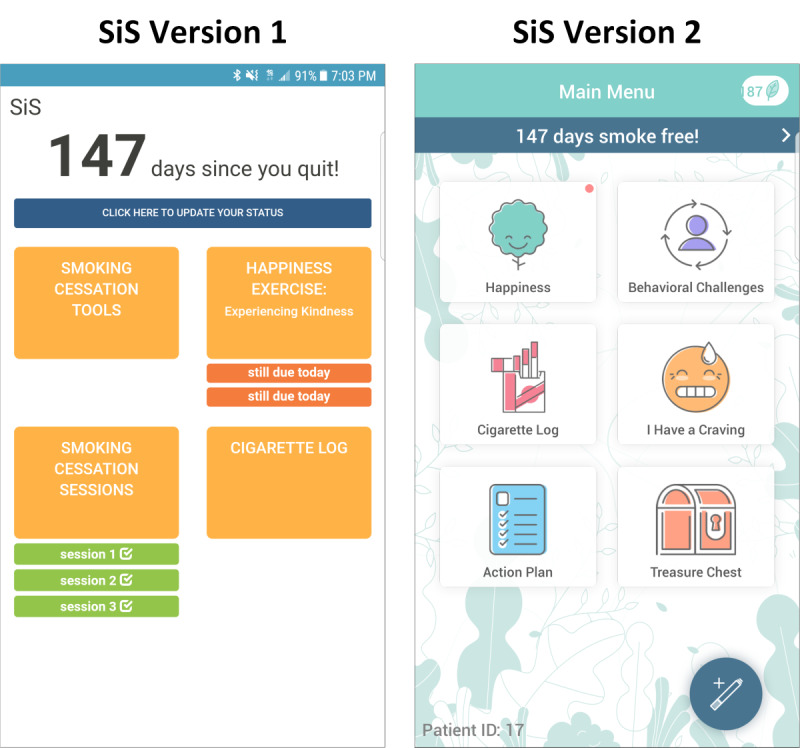The image size is (800, 748).
Task: Open completed session 2 button
Action: coord(96,580)
